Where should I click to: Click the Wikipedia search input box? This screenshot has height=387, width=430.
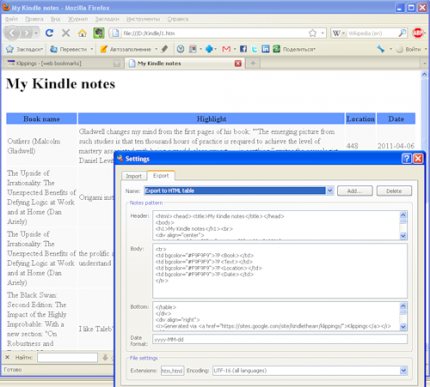[372, 33]
